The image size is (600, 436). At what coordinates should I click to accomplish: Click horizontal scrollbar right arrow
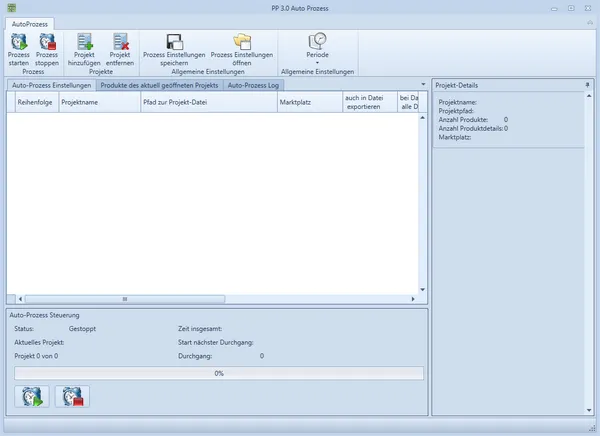[413, 299]
